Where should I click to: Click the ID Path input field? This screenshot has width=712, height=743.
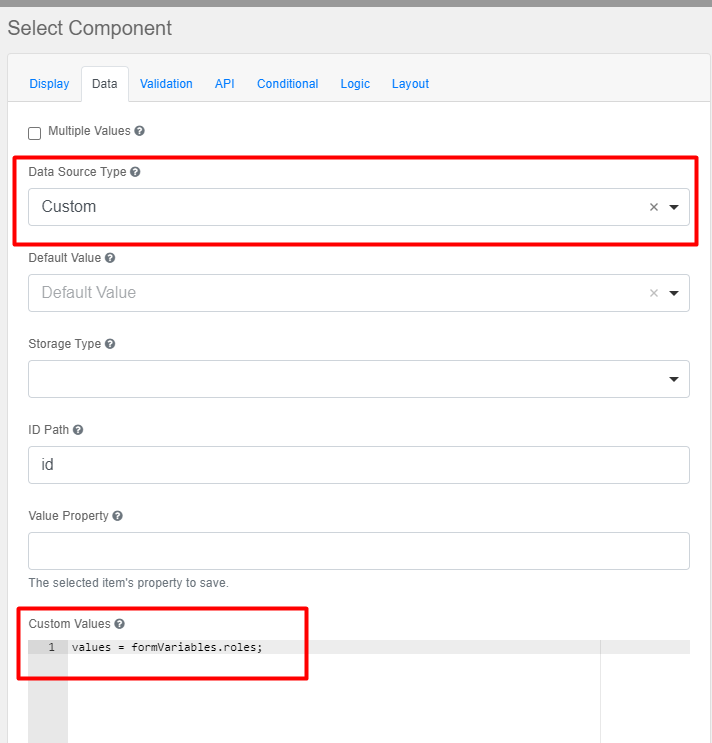point(359,465)
